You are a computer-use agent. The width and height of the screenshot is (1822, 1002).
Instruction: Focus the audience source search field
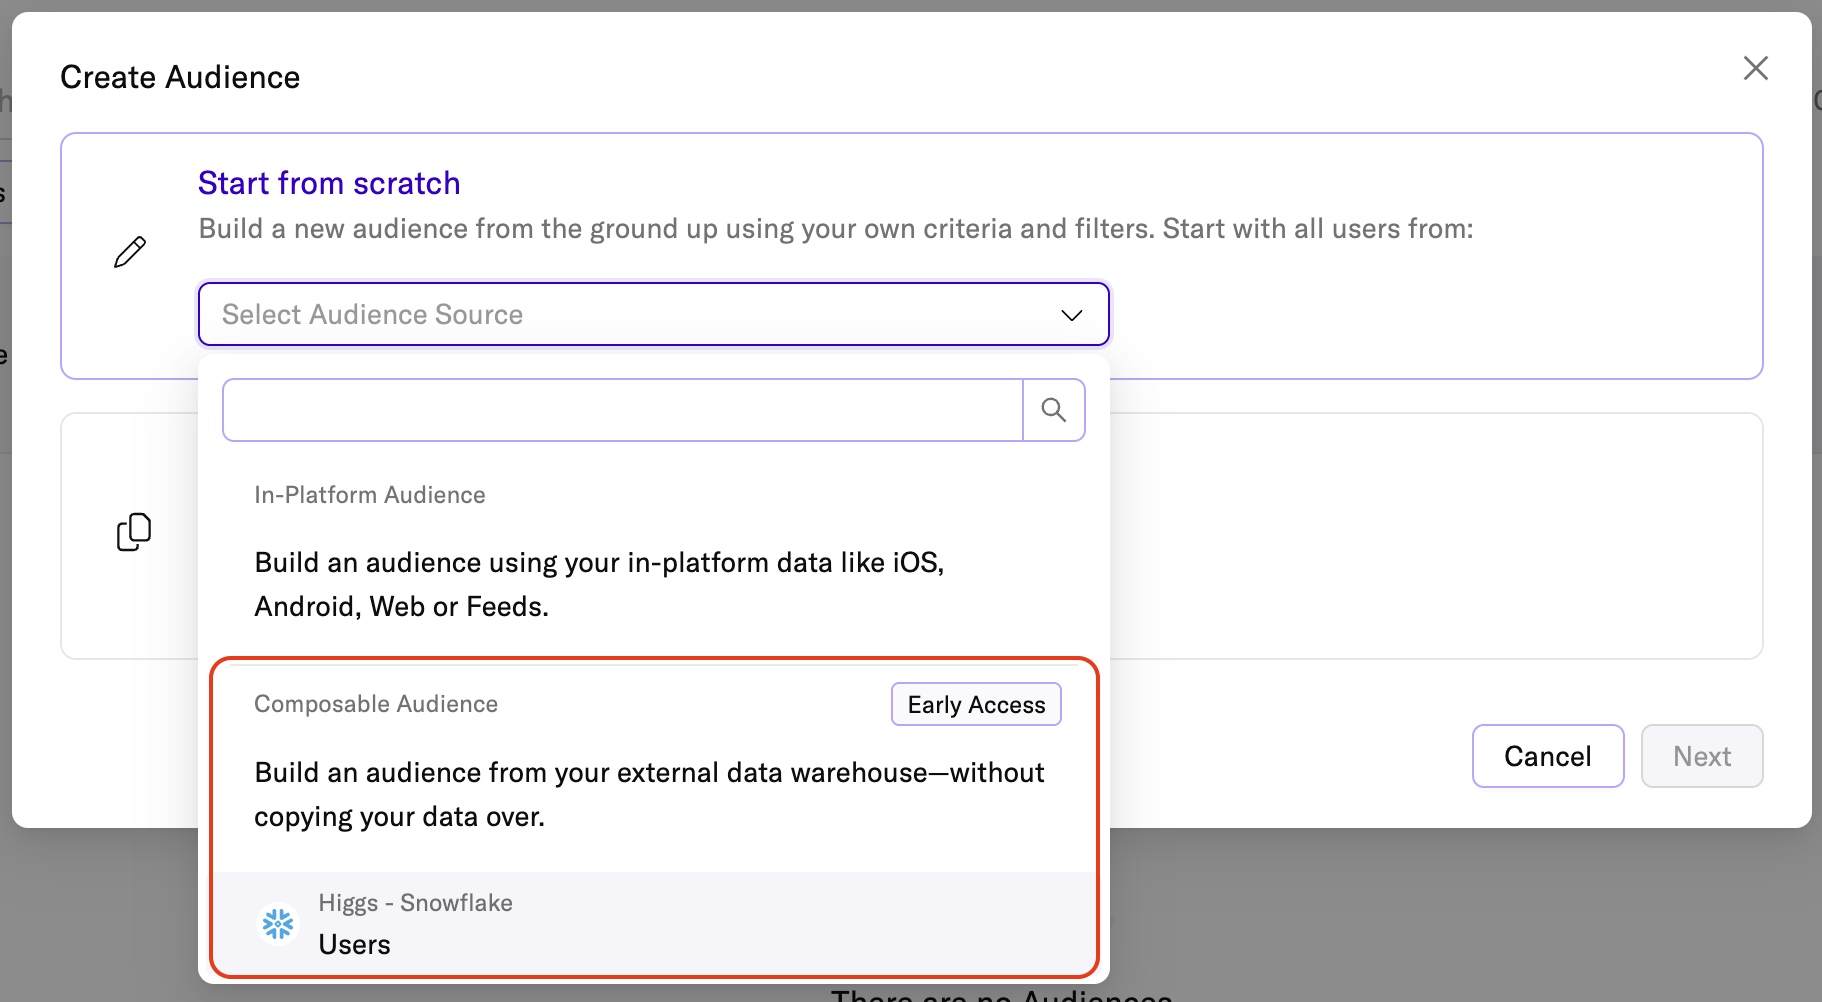(622, 410)
